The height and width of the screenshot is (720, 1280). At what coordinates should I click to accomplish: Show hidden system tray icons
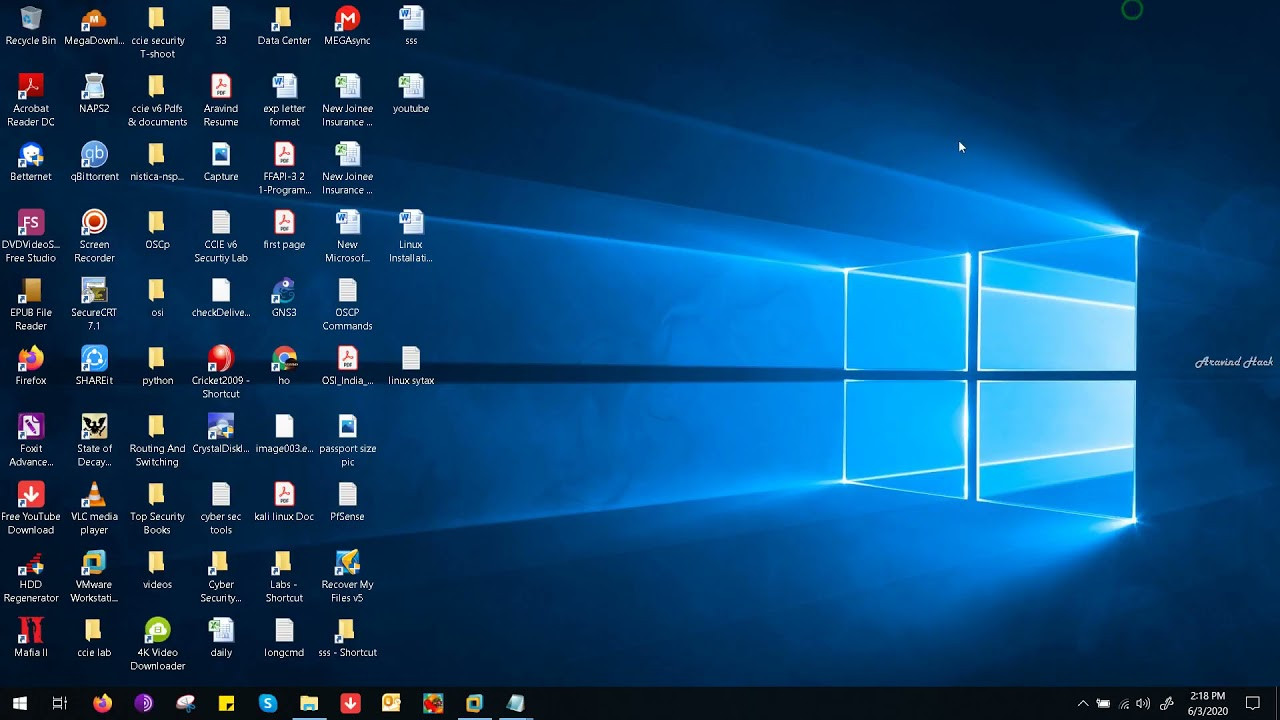tap(1082, 704)
